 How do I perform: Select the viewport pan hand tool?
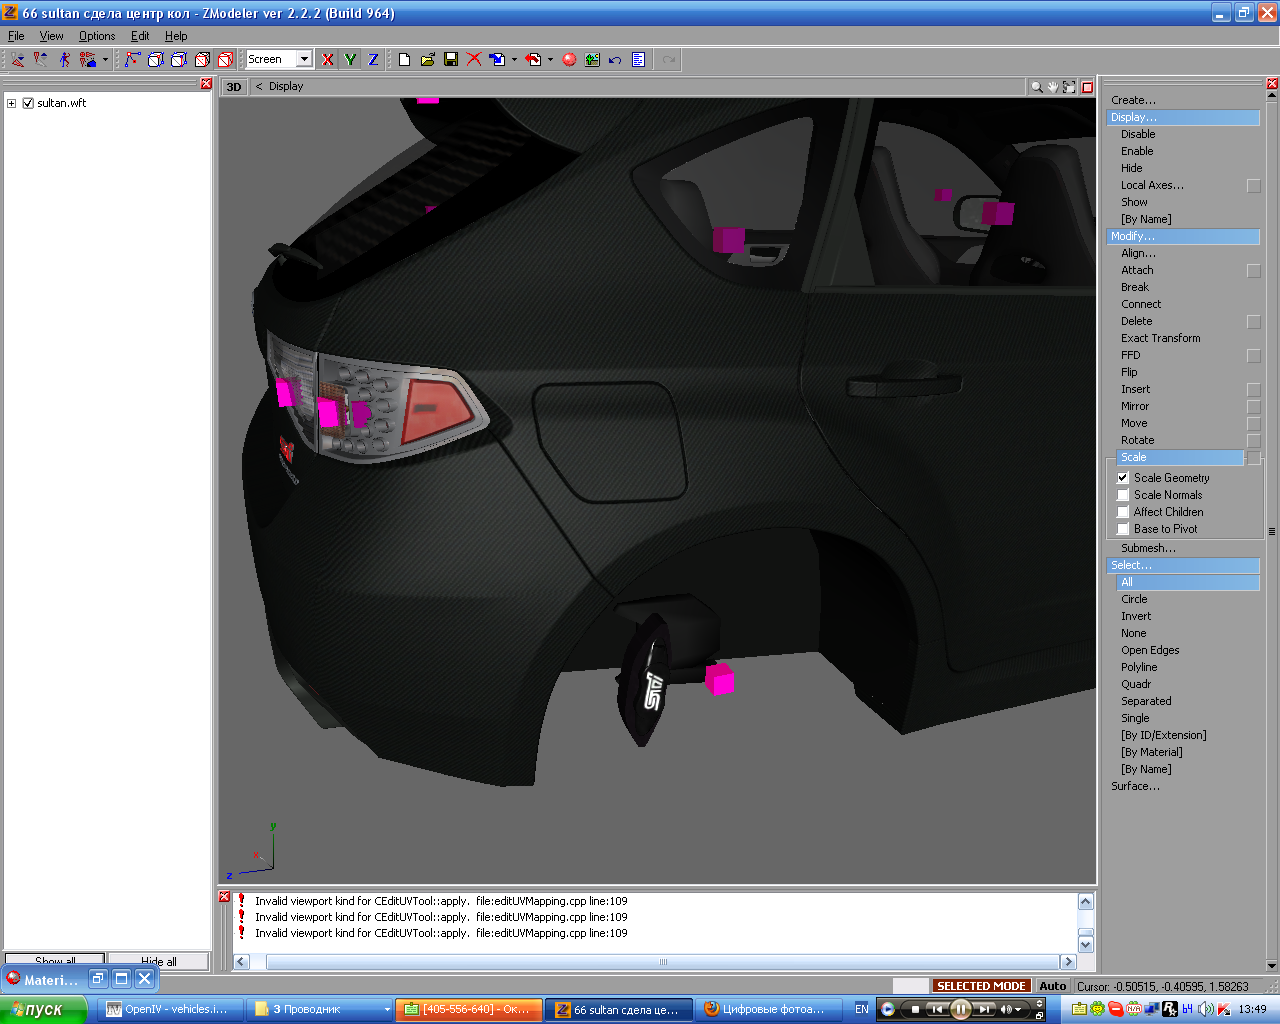1053,87
